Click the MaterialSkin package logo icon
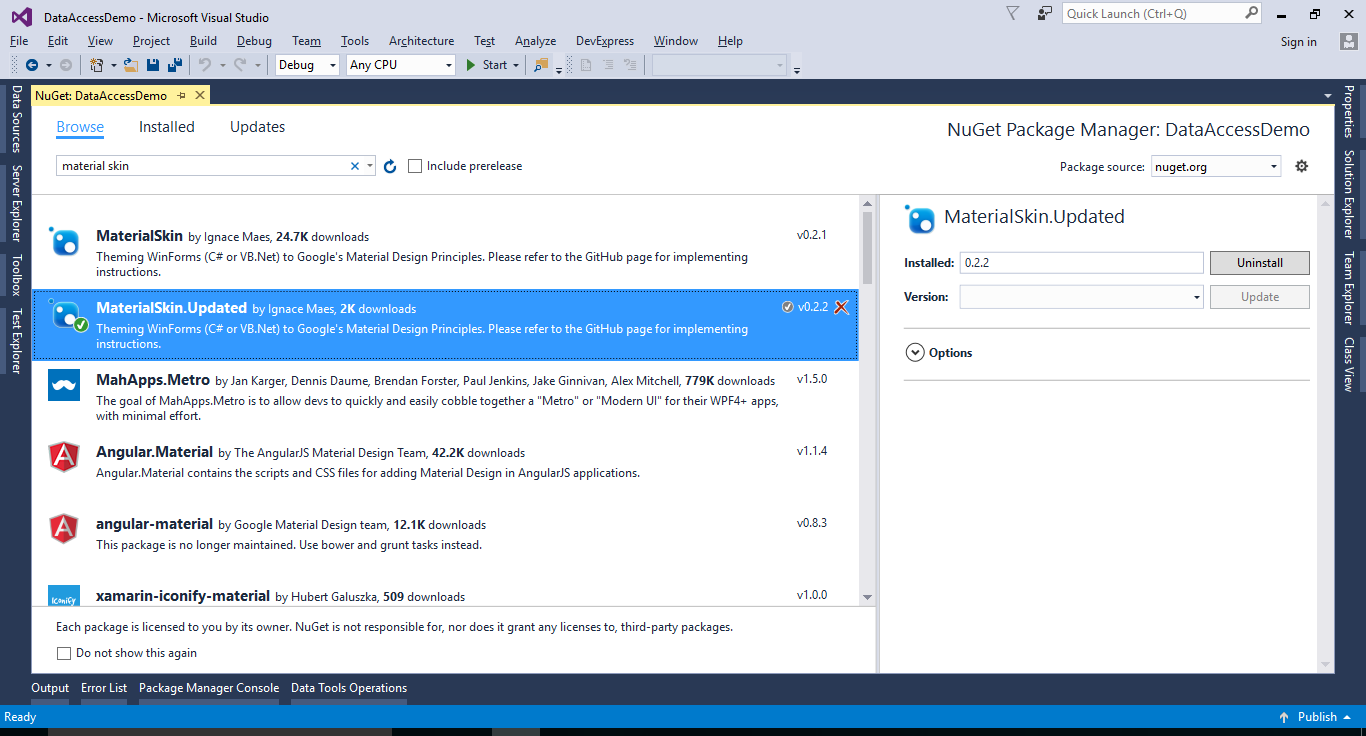The height and width of the screenshot is (736, 1366). click(x=64, y=242)
